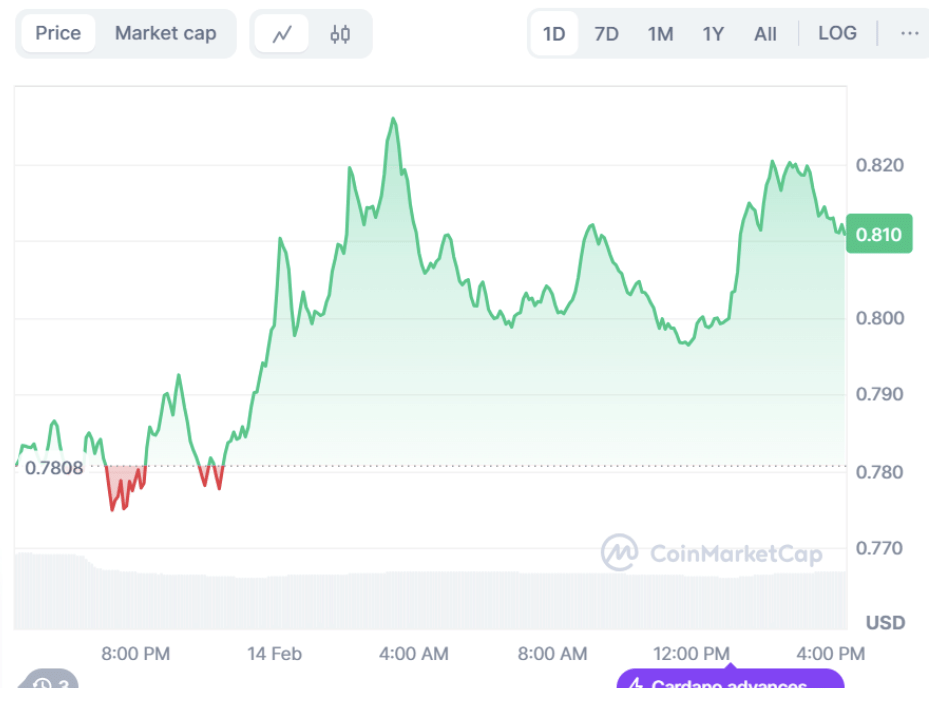Click the red dip area below 0.7808 line
Viewport: 934px width, 706px height.
[x=122, y=482]
